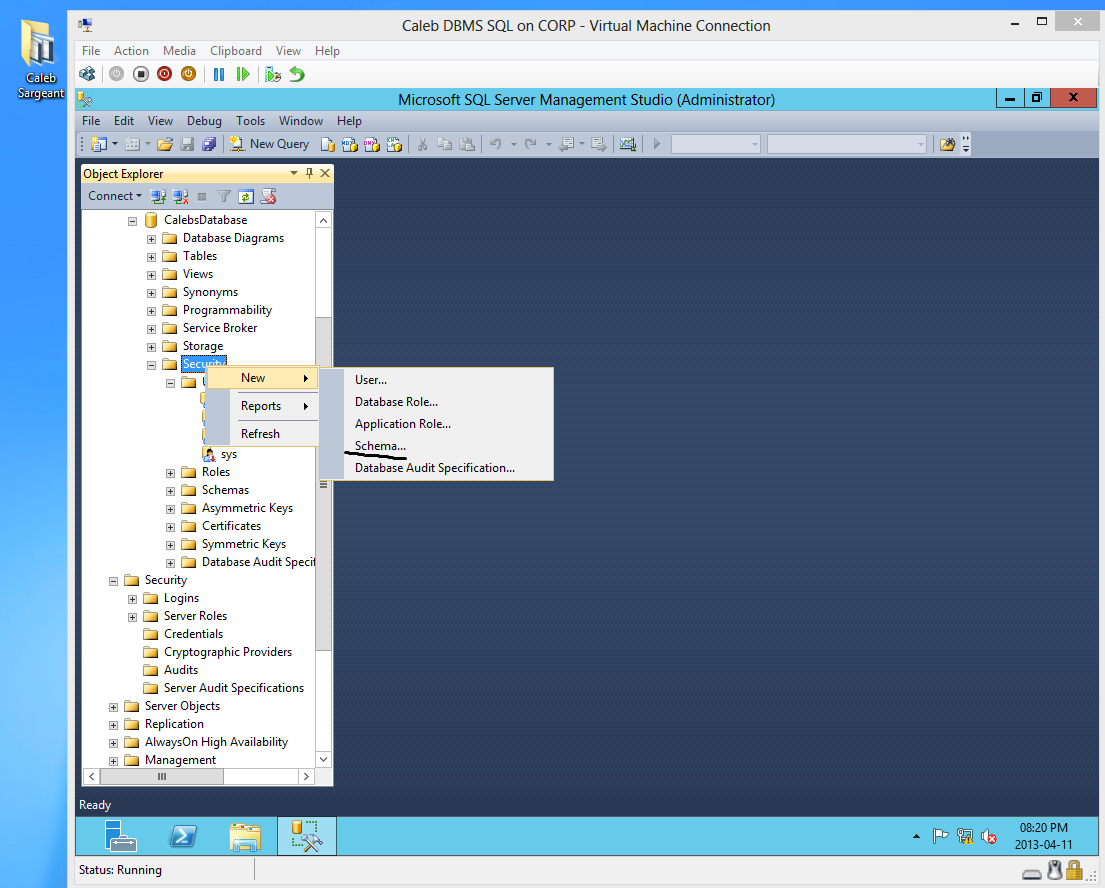Image resolution: width=1105 pixels, height=888 pixels.
Task: Open the Caleb Sargeant desktop folder
Action: pyautogui.click(x=40, y=61)
